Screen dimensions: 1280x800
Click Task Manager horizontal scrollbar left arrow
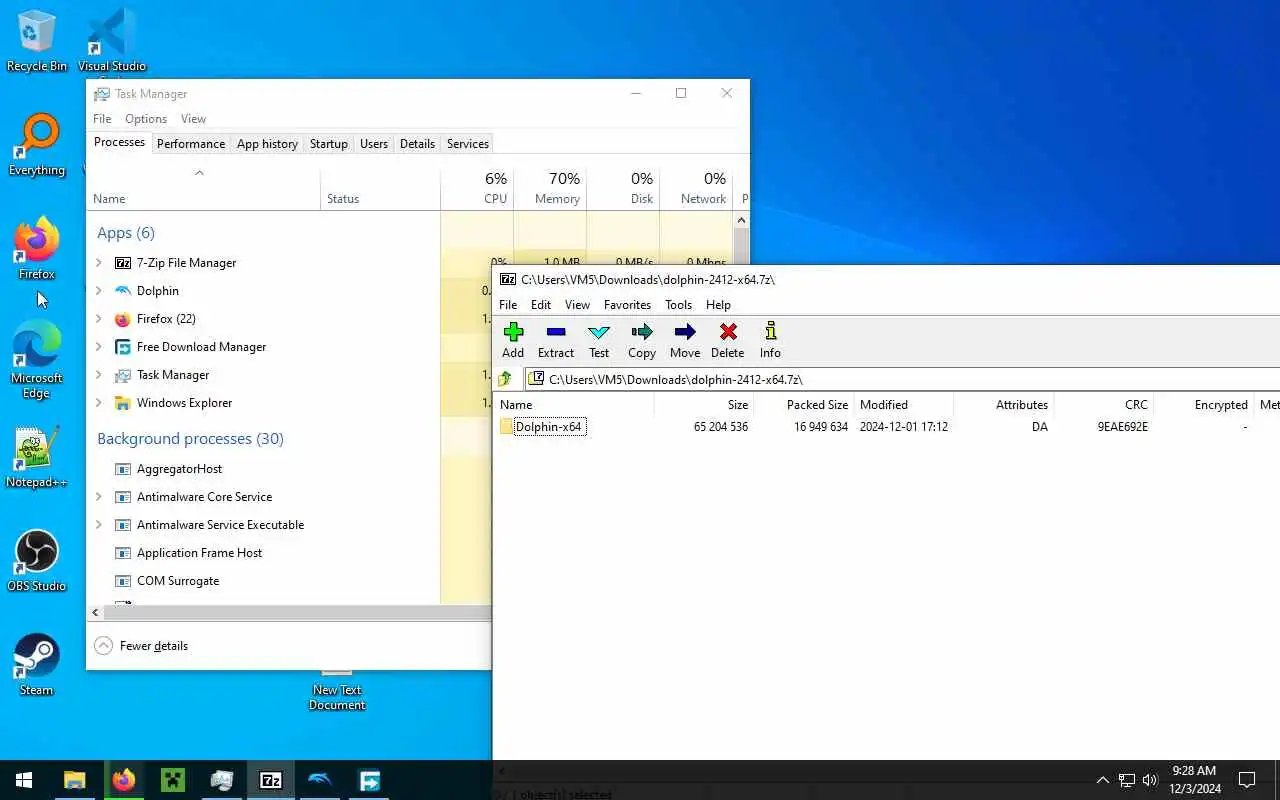[x=96, y=612]
